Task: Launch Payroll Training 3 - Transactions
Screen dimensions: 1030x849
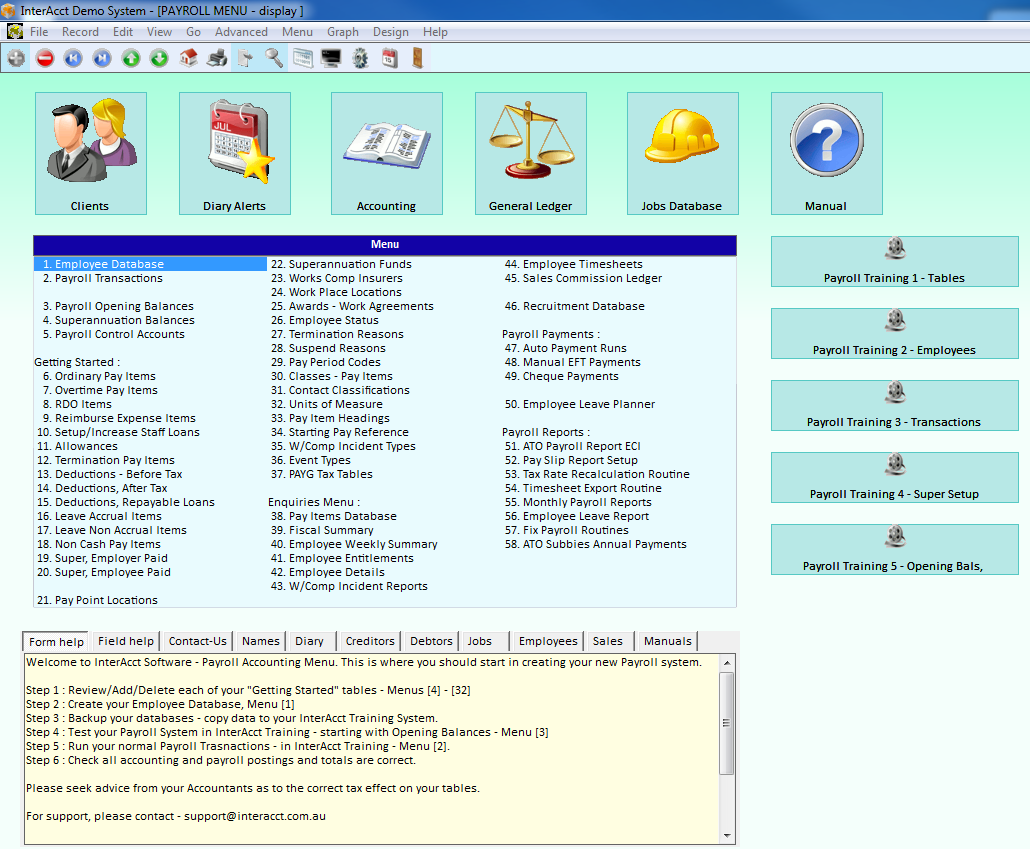Action: tap(894, 405)
